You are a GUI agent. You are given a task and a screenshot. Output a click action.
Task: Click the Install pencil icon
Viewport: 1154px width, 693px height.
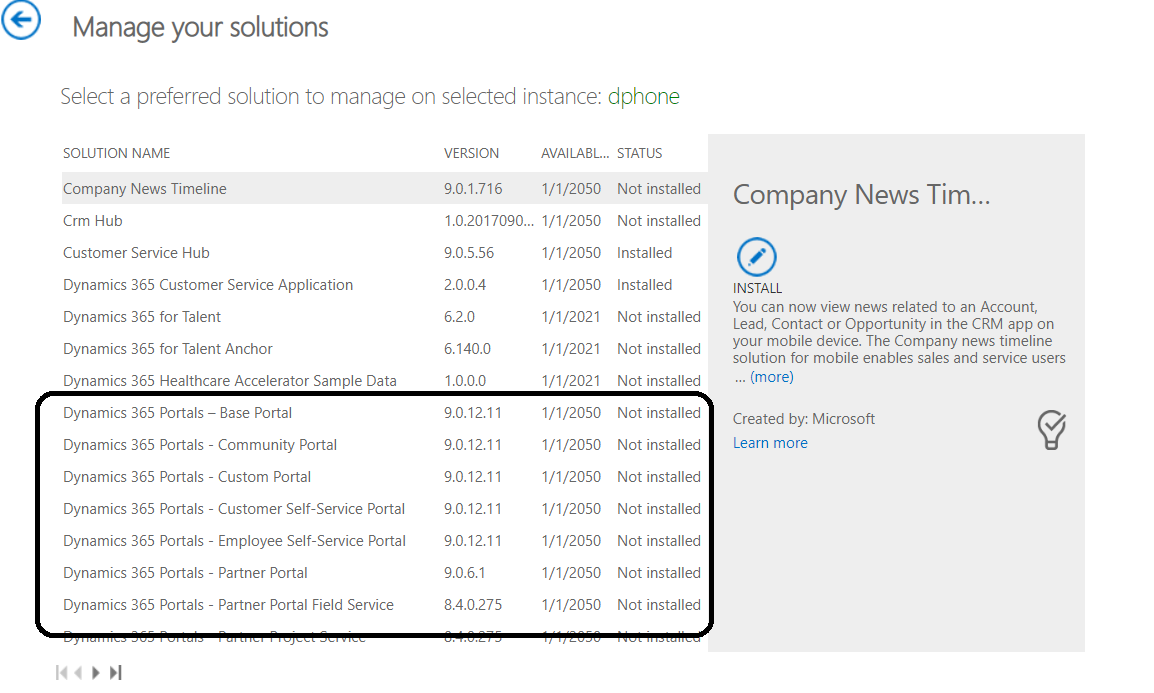pos(757,257)
